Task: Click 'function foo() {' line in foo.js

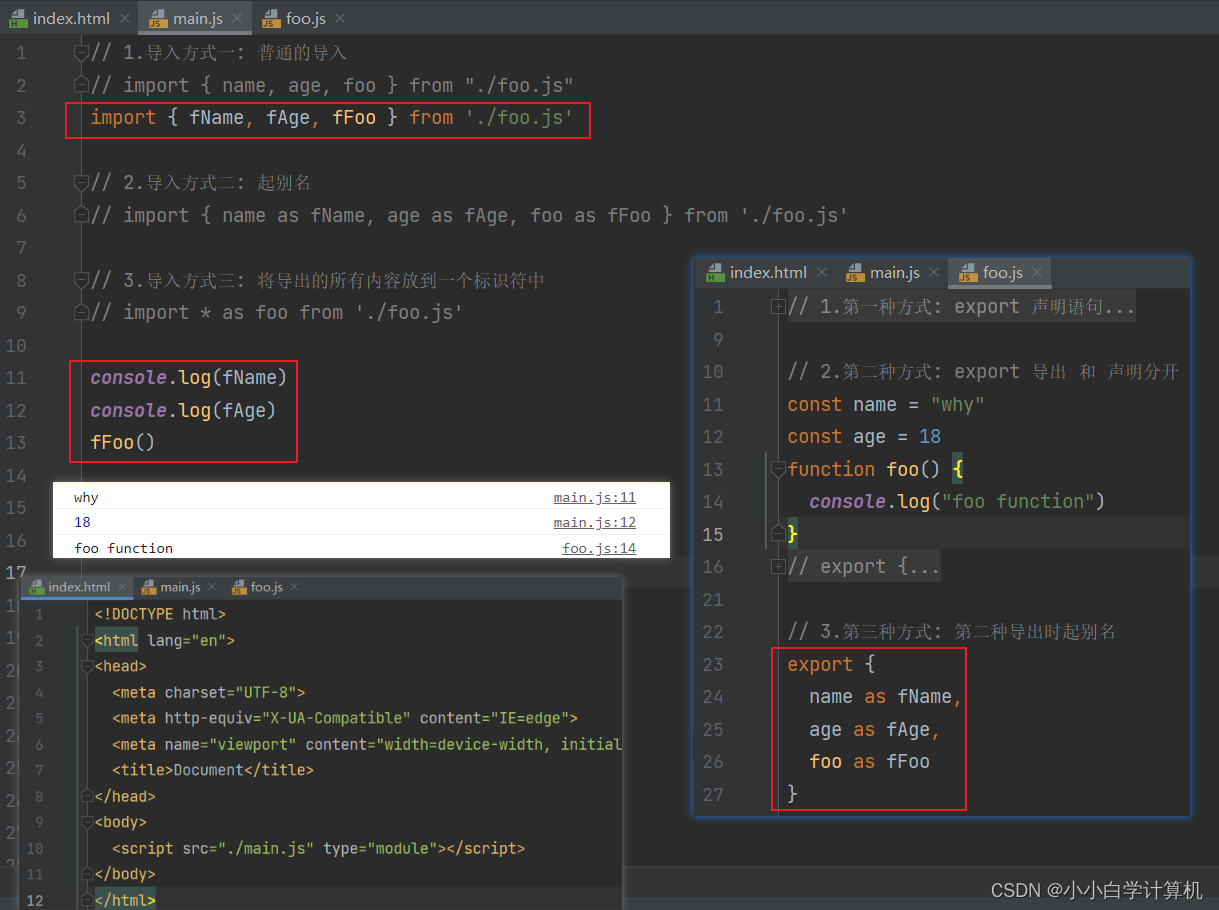Action: click(875, 469)
